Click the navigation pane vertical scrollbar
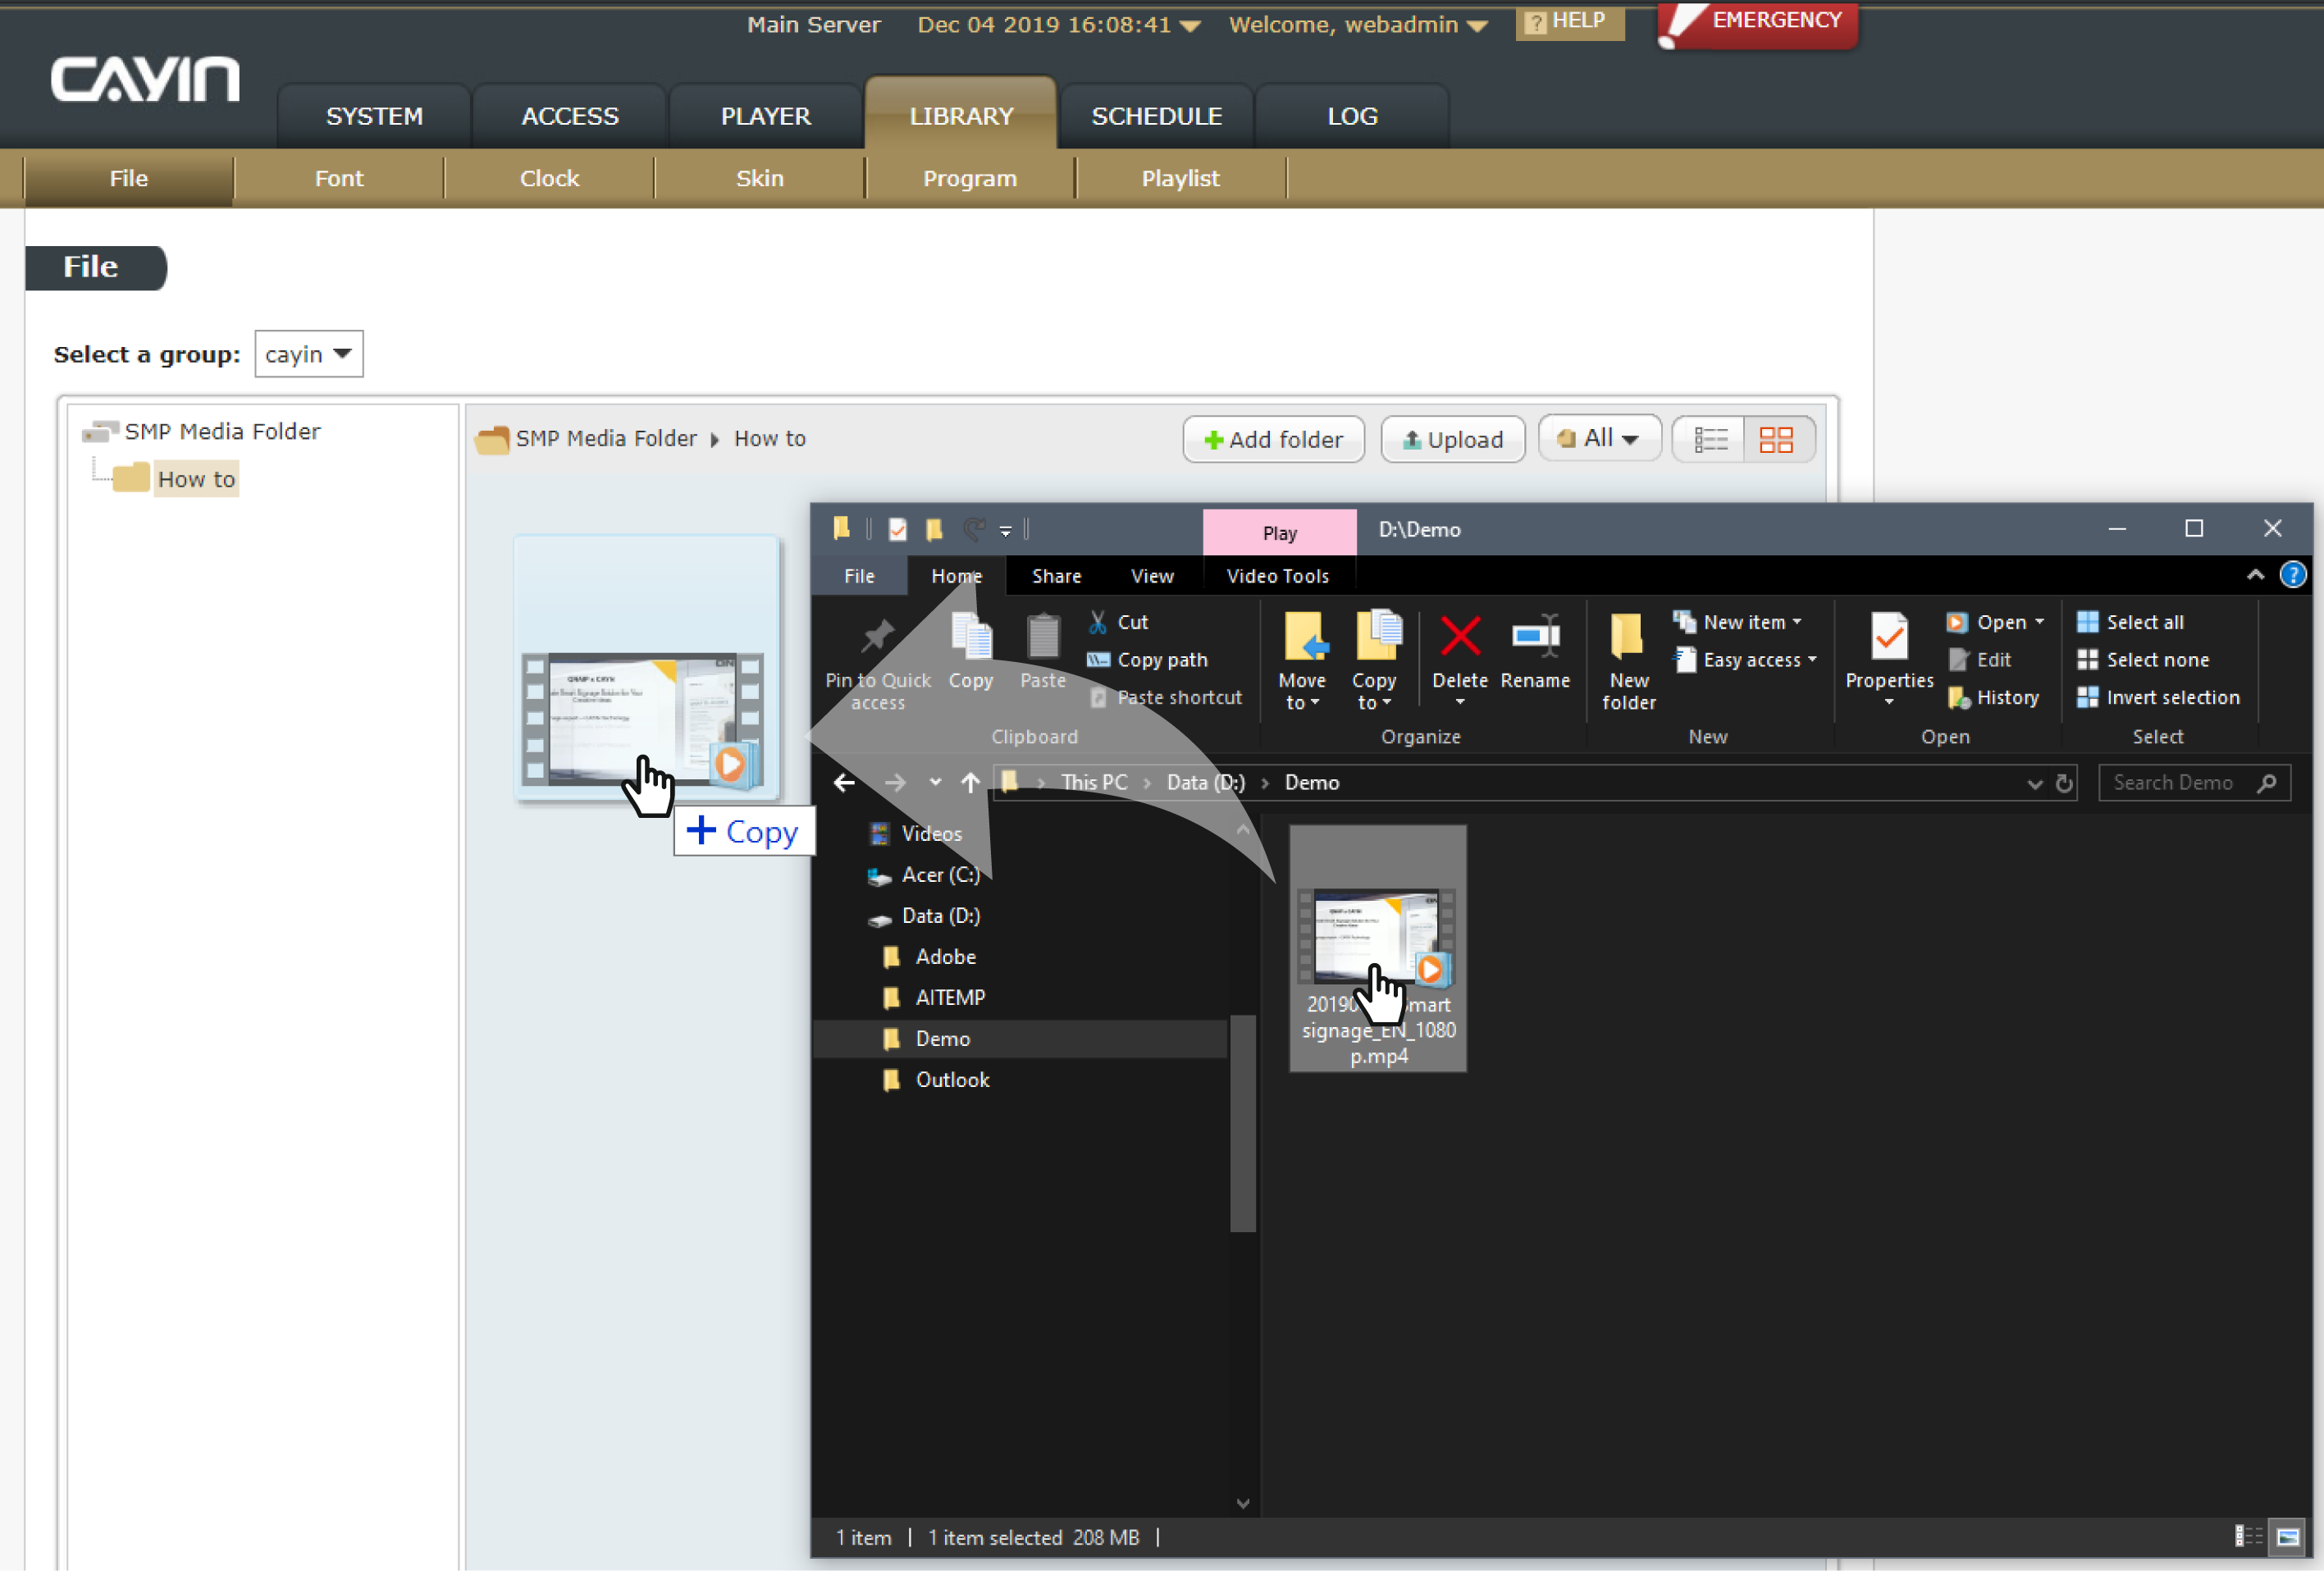 (1242, 1123)
